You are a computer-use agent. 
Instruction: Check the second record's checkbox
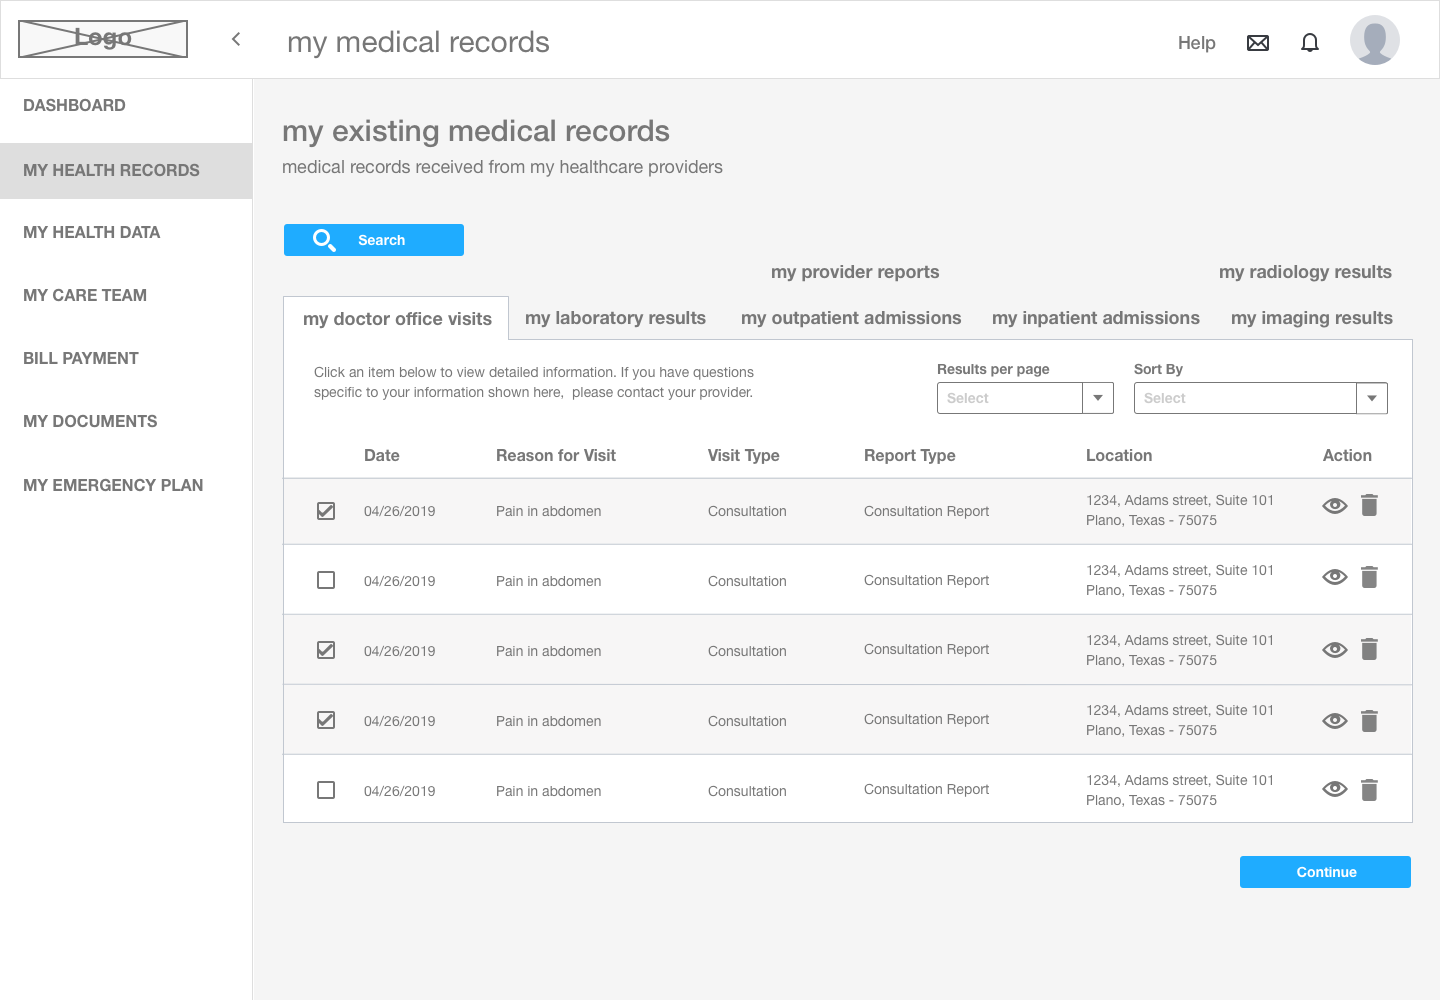pos(326,580)
